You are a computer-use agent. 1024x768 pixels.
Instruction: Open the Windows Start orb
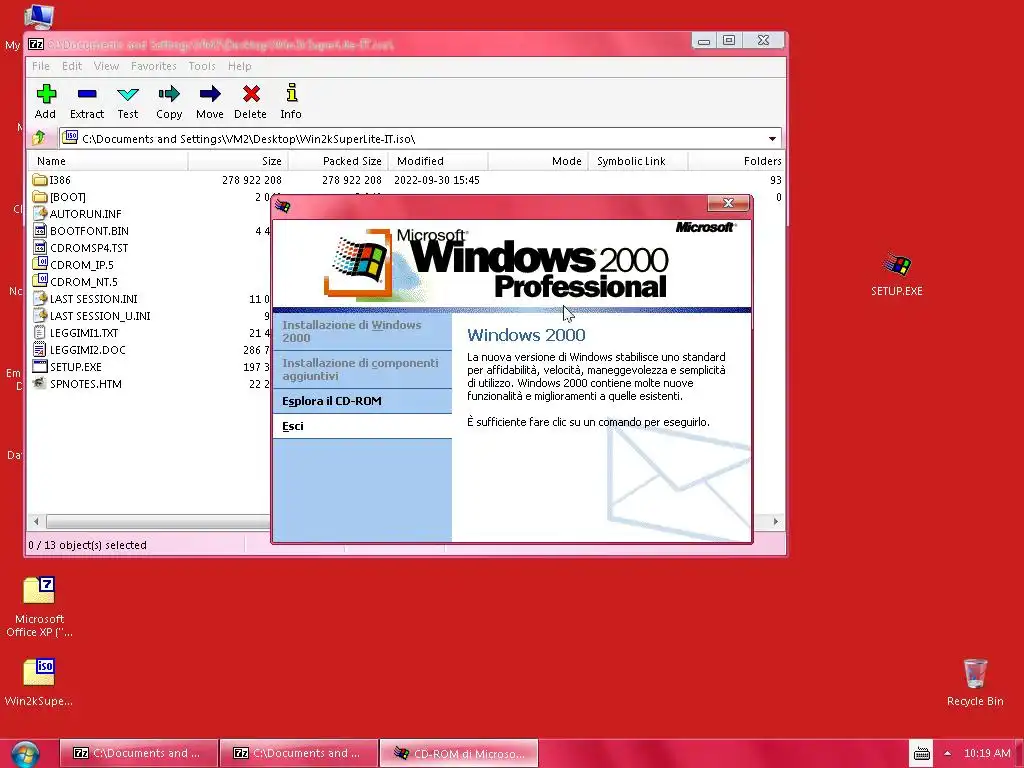coord(25,754)
